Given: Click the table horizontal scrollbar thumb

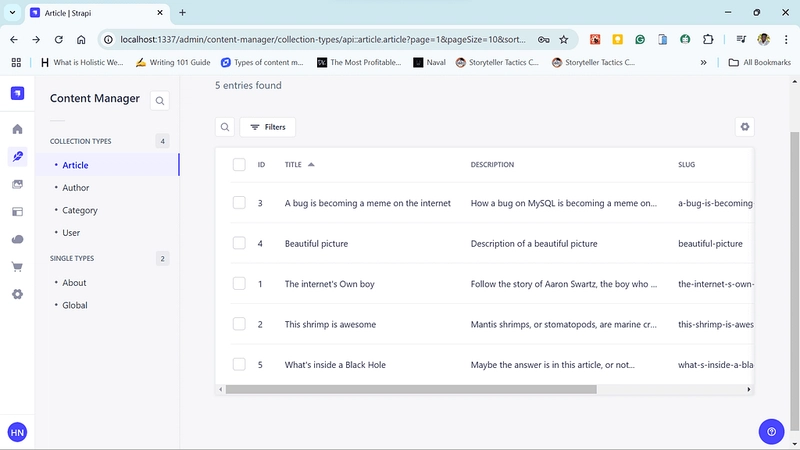Looking at the screenshot, I should click(411, 389).
